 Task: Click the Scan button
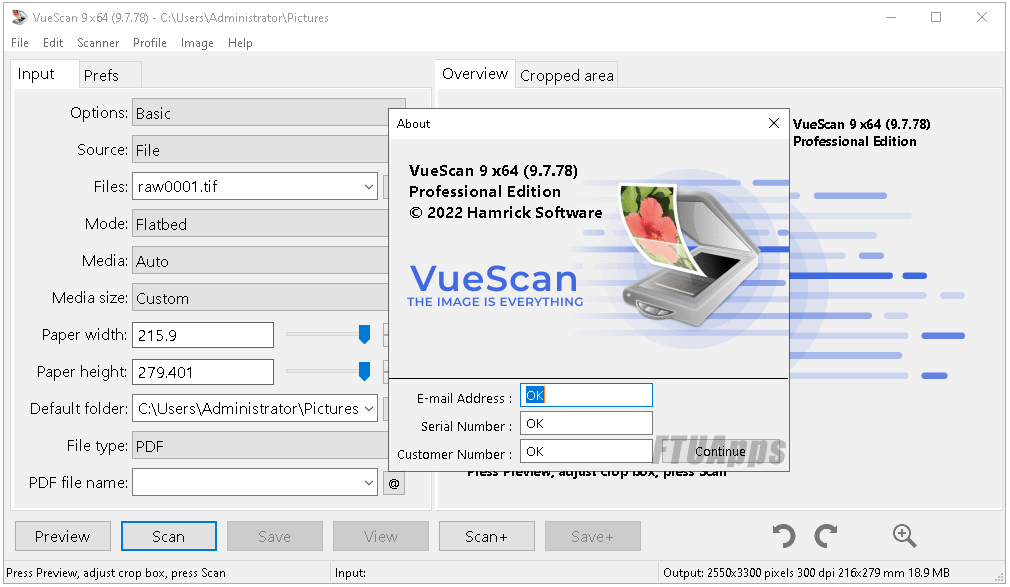point(169,536)
